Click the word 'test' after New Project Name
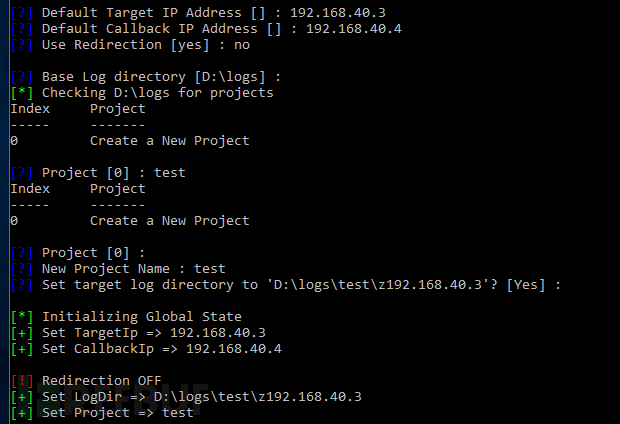Image resolution: width=620 pixels, height=424 pixels. tap(210, 269)
